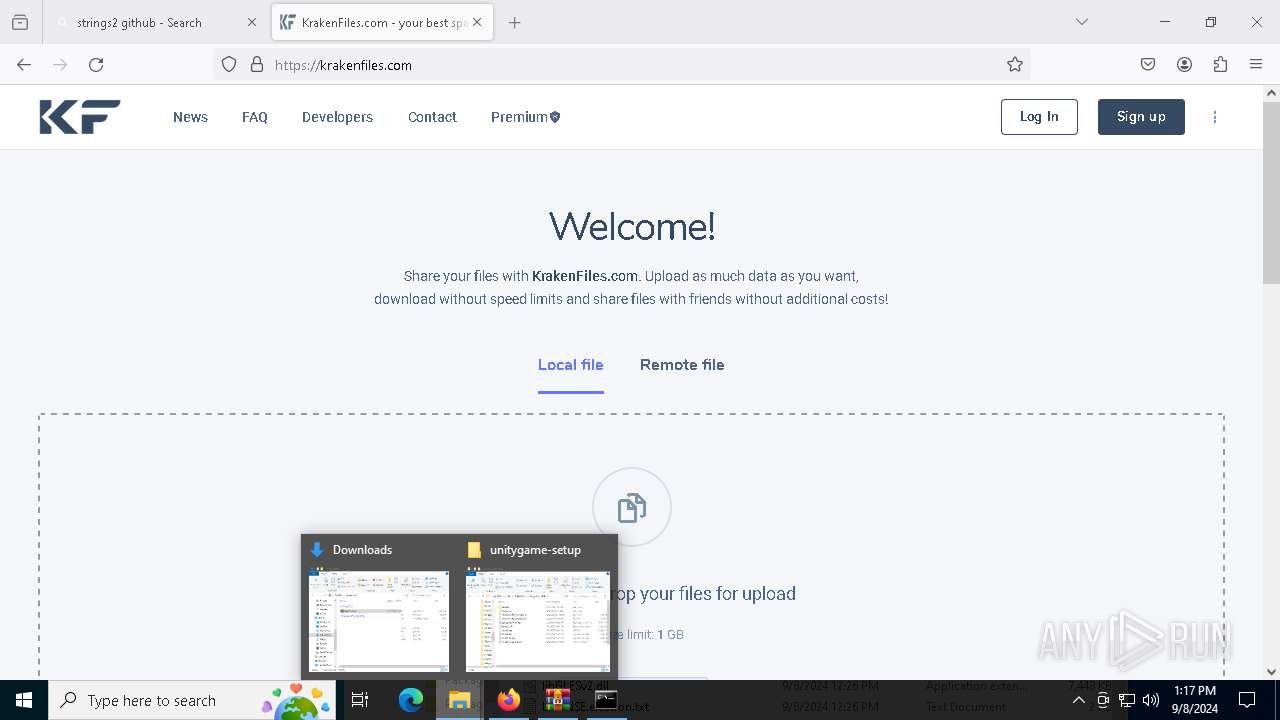Click the Type here to search box
The image size is (1280, 720).
(x=192, y=700)
